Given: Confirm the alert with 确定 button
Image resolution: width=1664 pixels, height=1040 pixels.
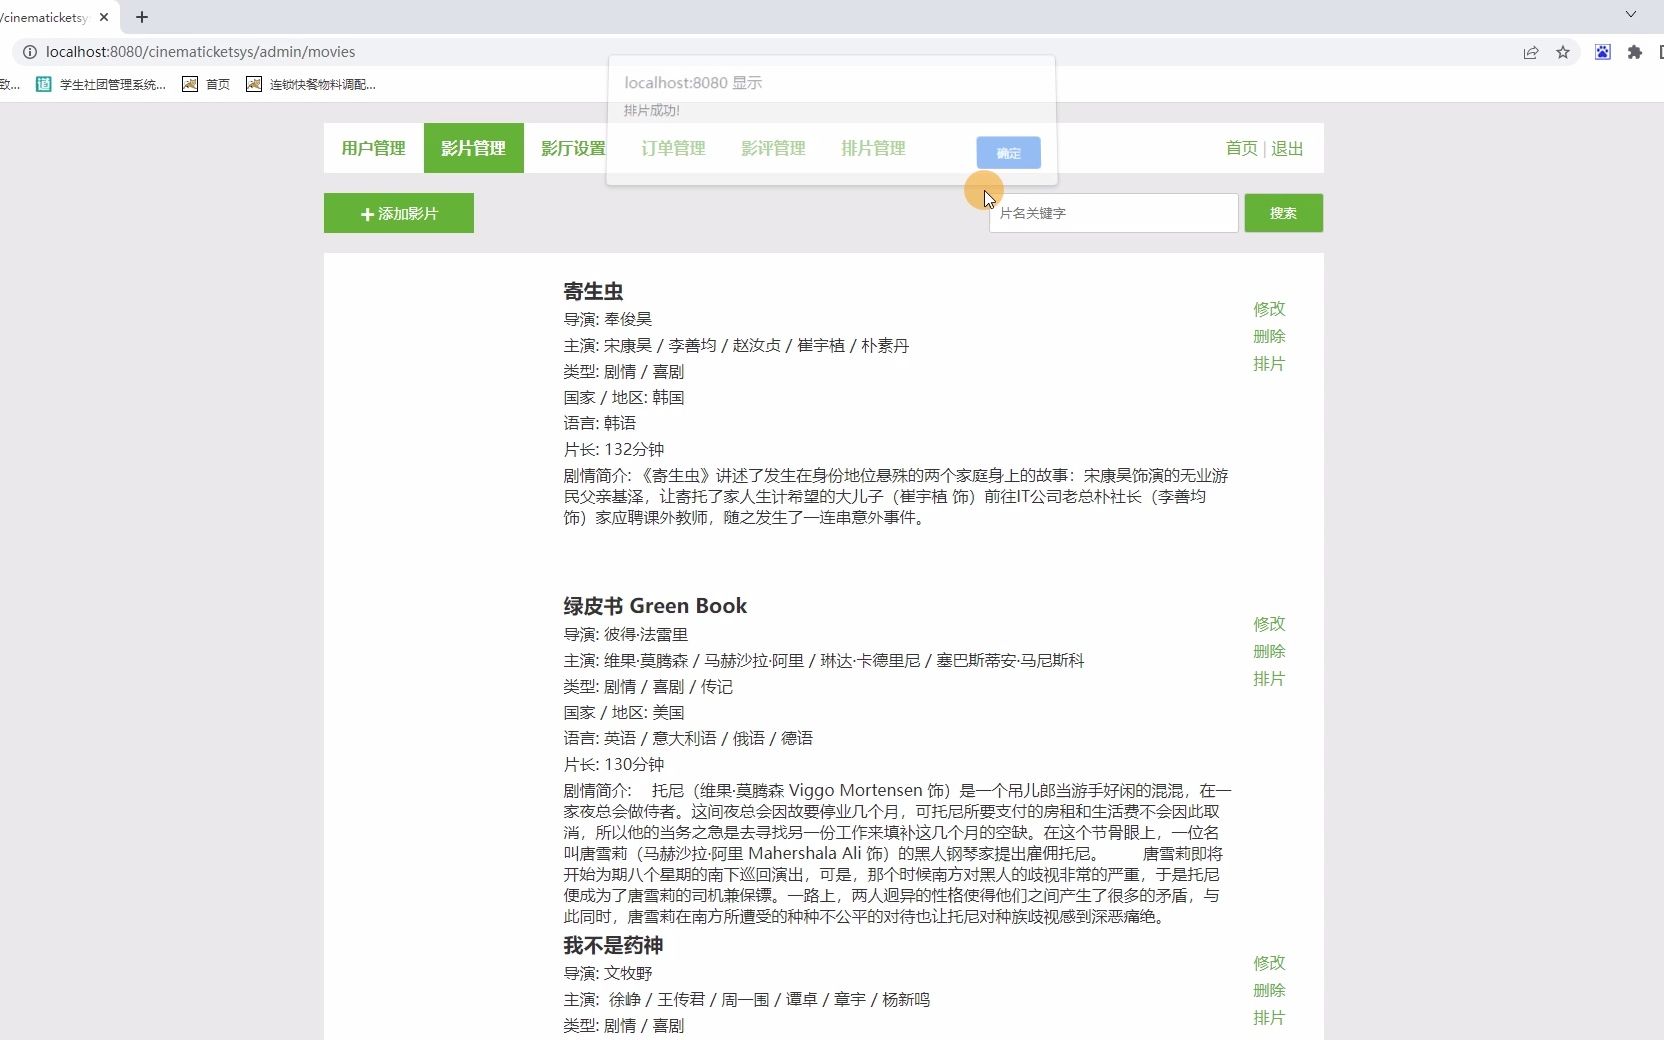Looking at the screenshot, I should point(1008,153).
